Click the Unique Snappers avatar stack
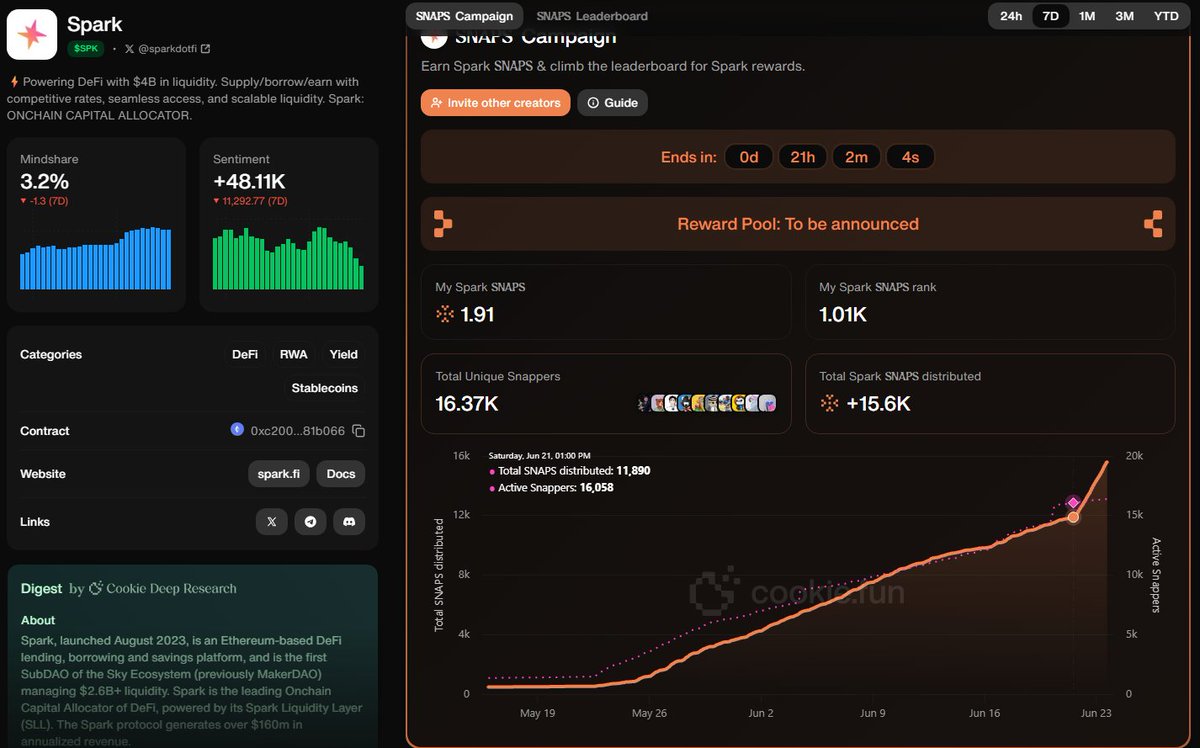Screen dimensions: 1200x748 pos(707,403)
